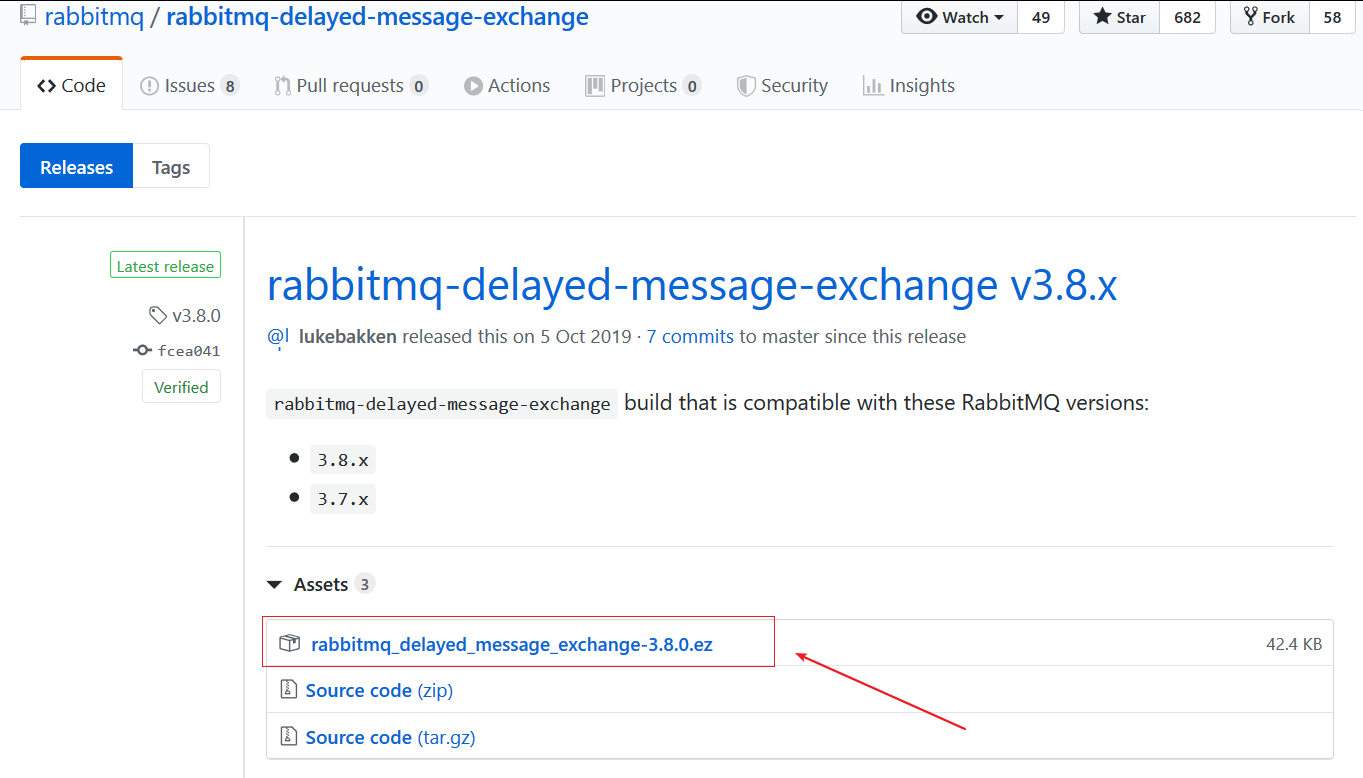This screenshot has height=778, width=1363.
Task: Click the tag icon beside v3.8.0
Action: coord(158,315)
